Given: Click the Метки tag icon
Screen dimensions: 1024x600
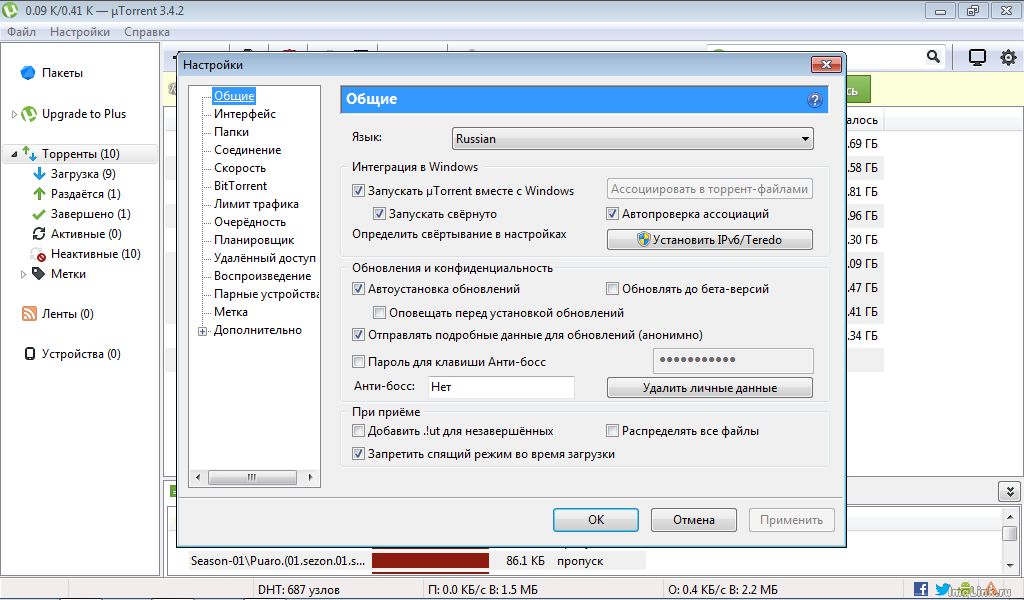Looking at the screenshot, I should pyautogui.click(x=39, y=274).
